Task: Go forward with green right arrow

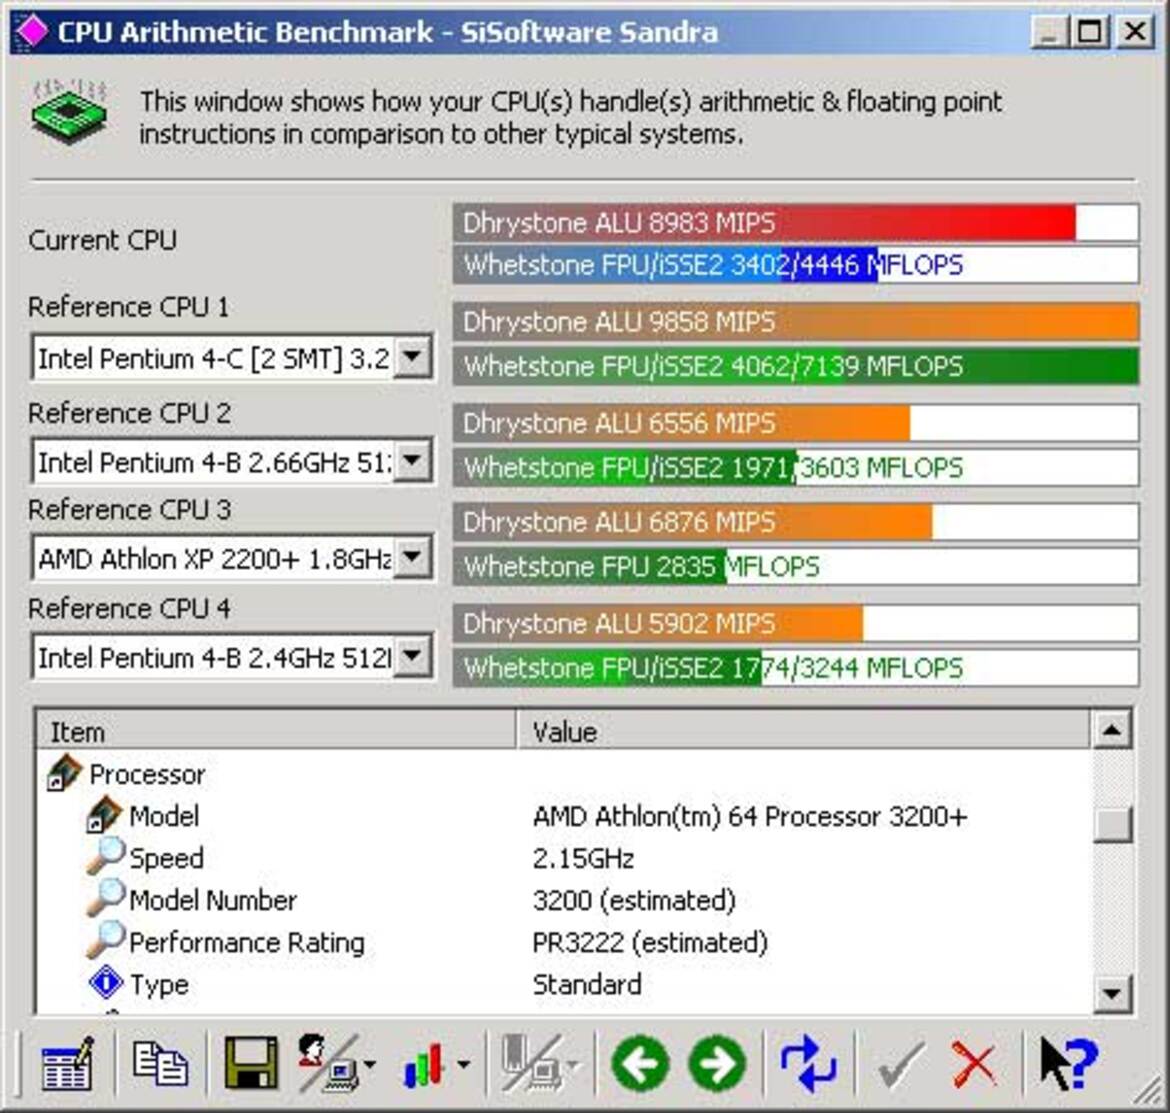Action: [x=717, y=1063]
